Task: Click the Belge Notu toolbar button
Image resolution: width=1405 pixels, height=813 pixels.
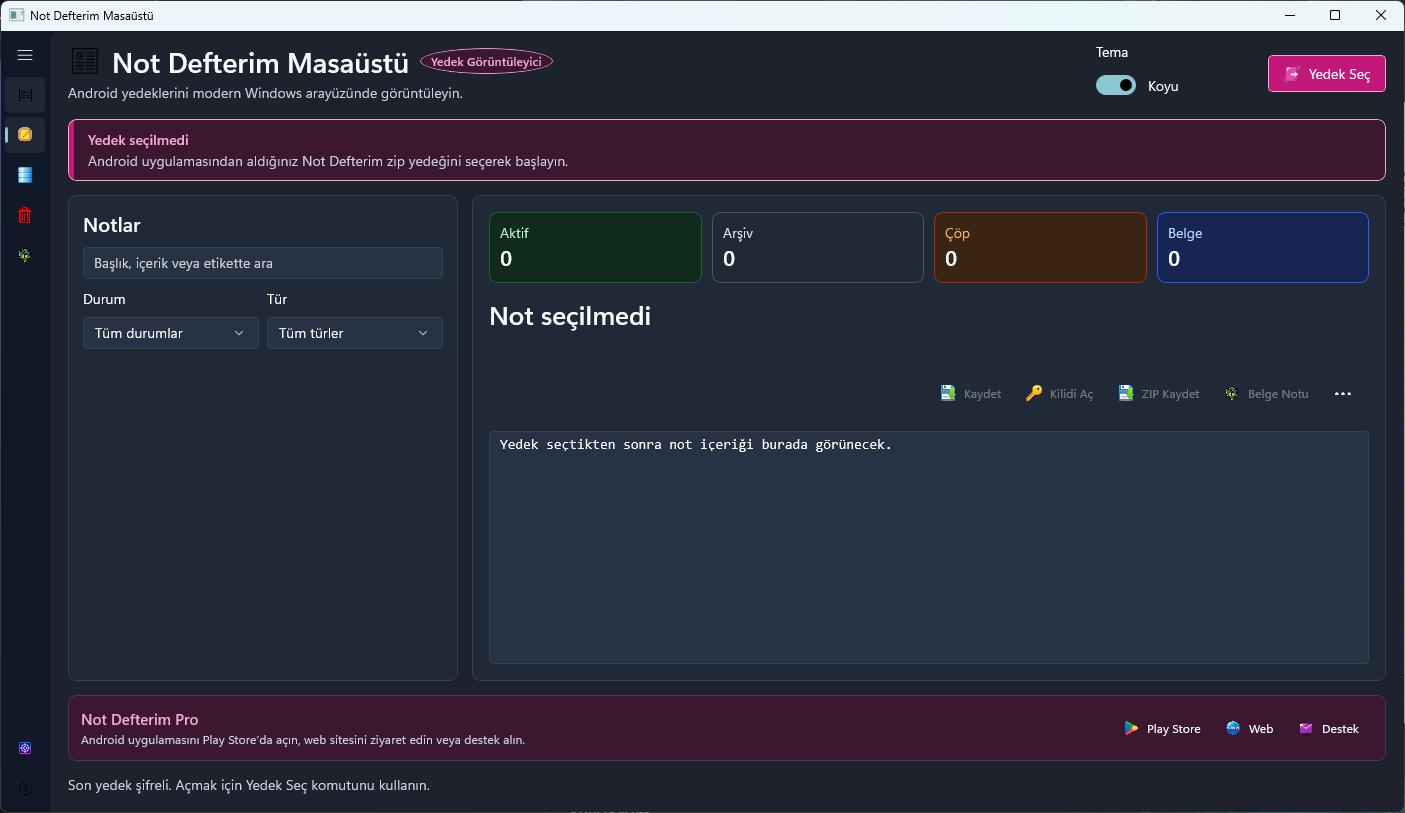Action: point(1266,394)
